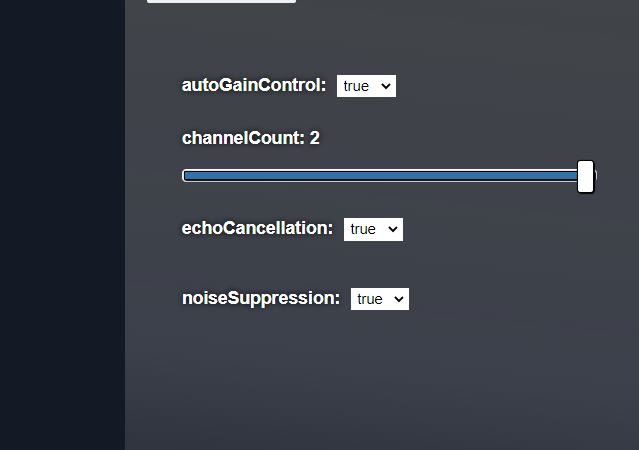Screen dimensions: 639x450
Task: Click the "true" value in echoCancellation box
Action: [x=363, y=229]
